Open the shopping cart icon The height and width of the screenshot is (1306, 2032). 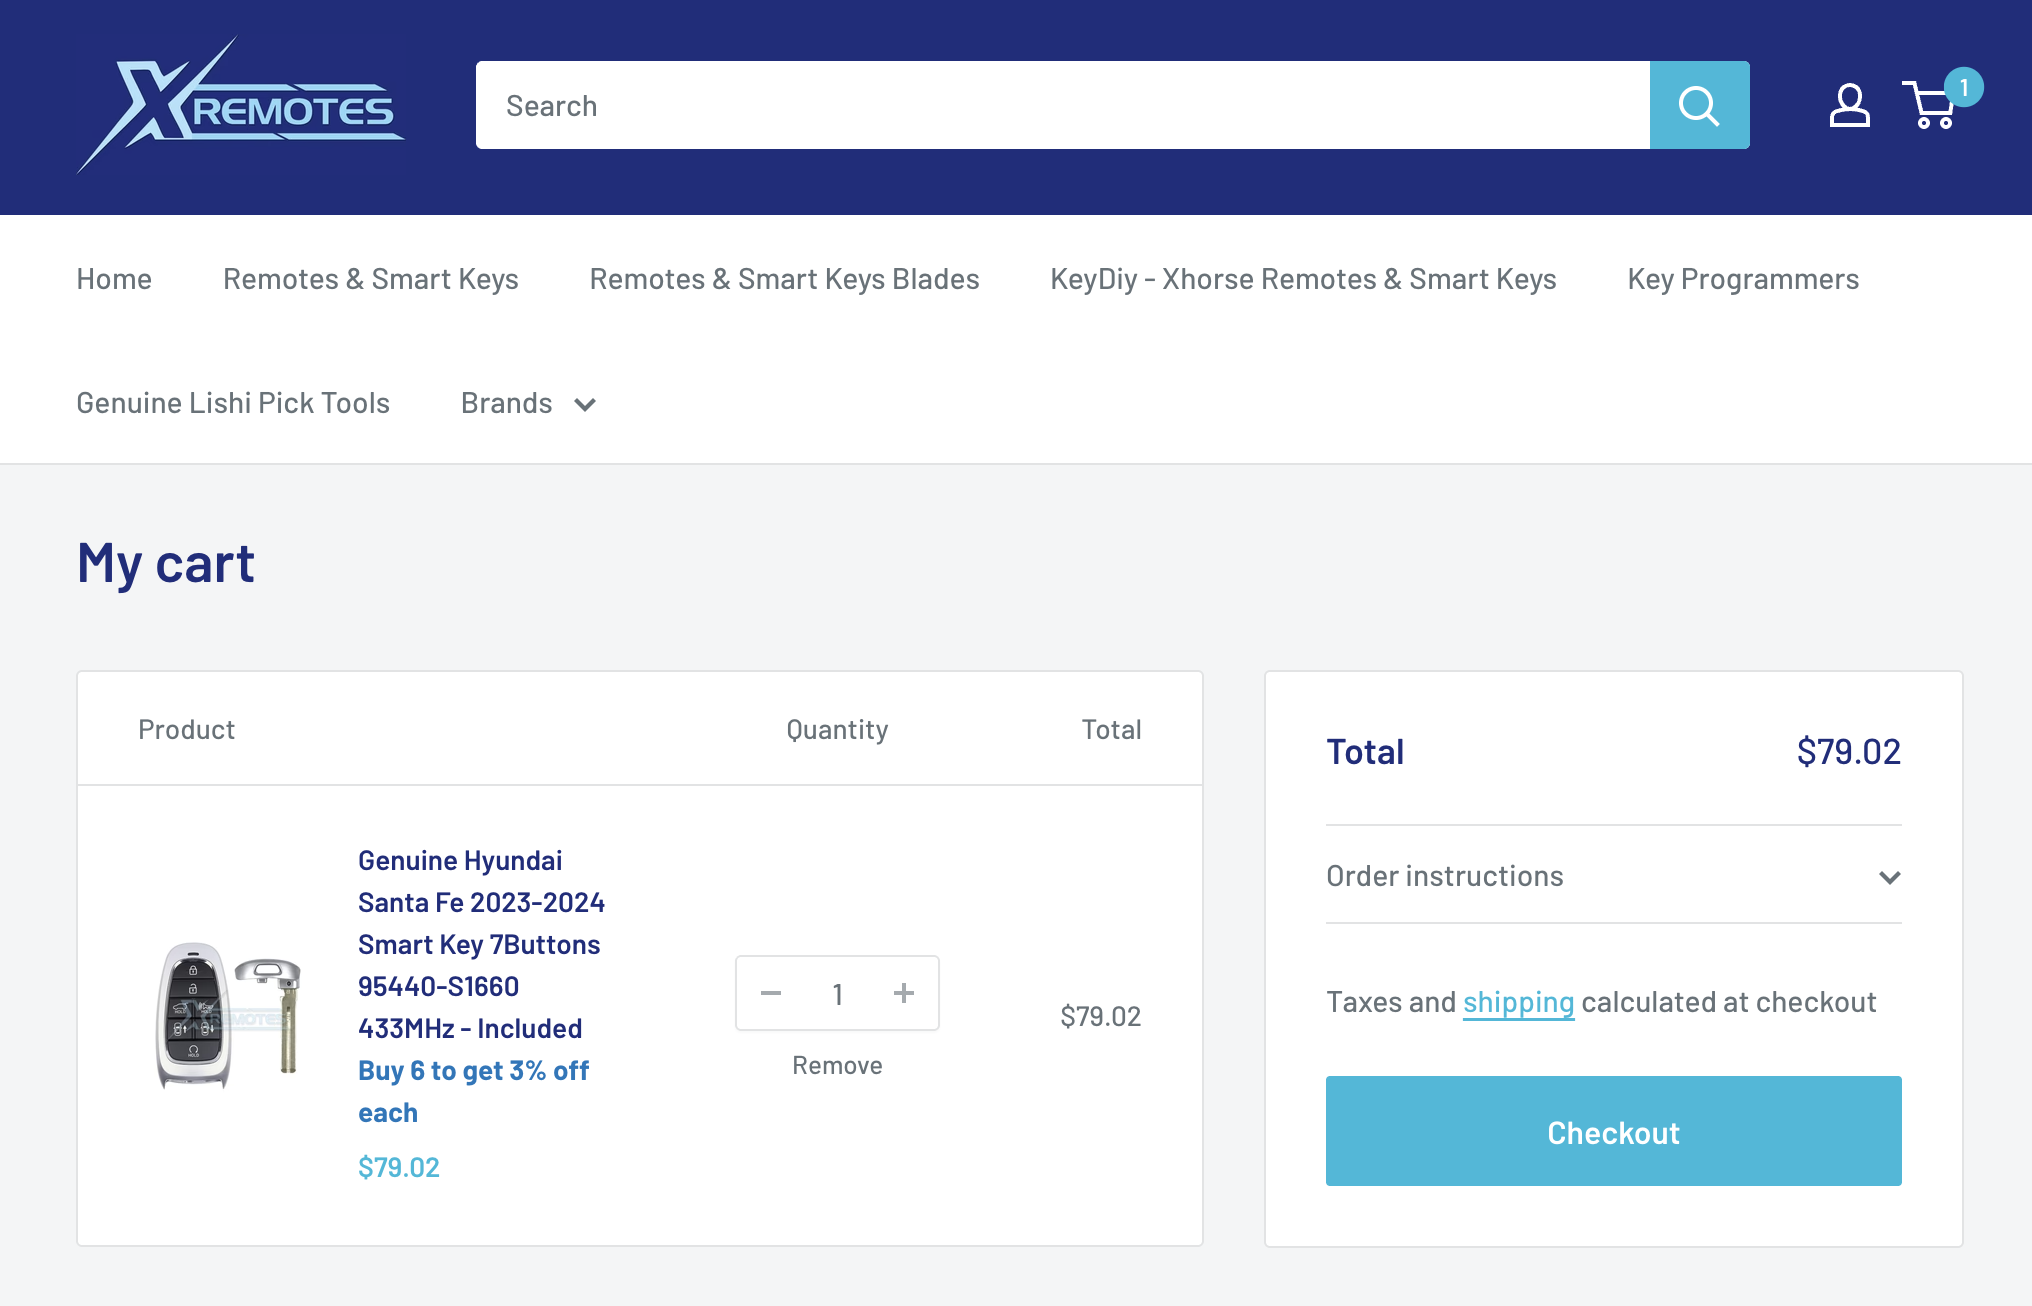[1940, 100]
